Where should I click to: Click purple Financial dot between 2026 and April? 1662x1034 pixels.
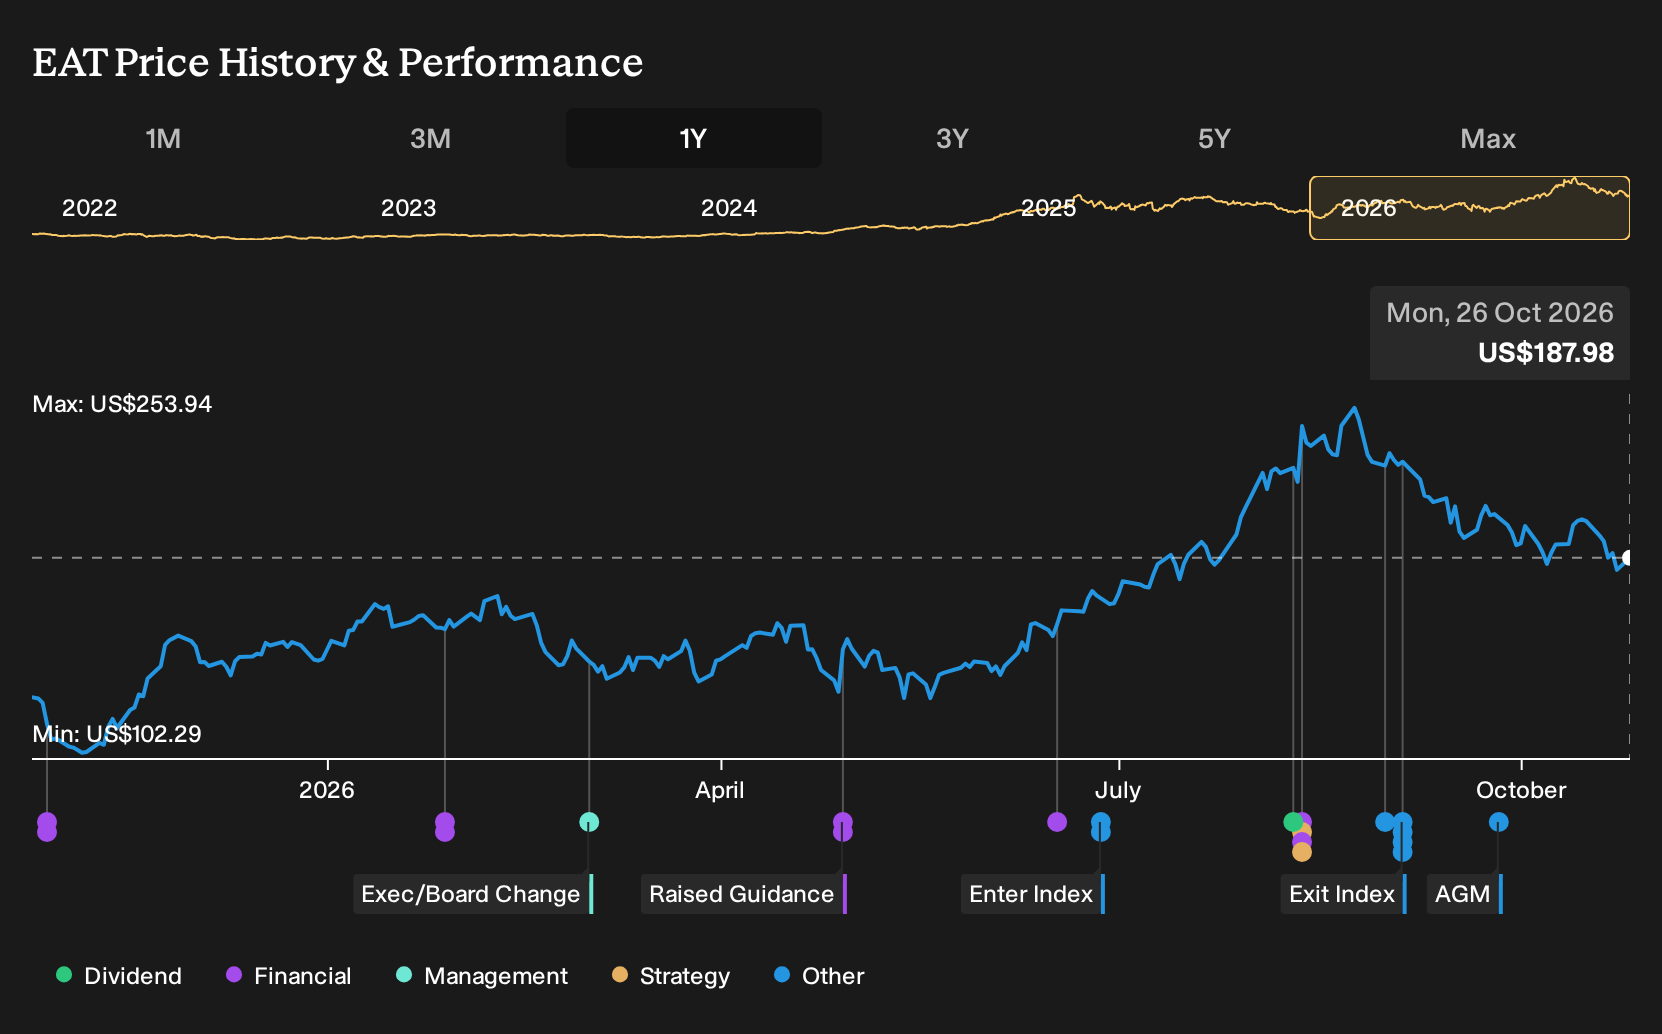point(445,826)
